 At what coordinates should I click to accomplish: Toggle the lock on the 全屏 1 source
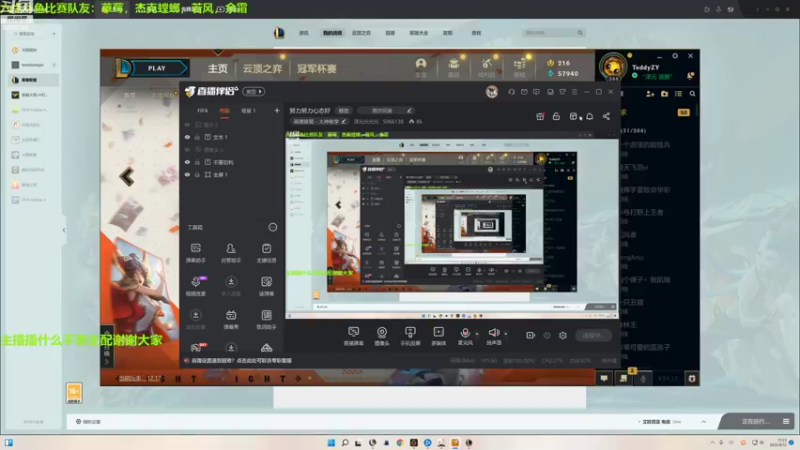[x=197, y=174]
